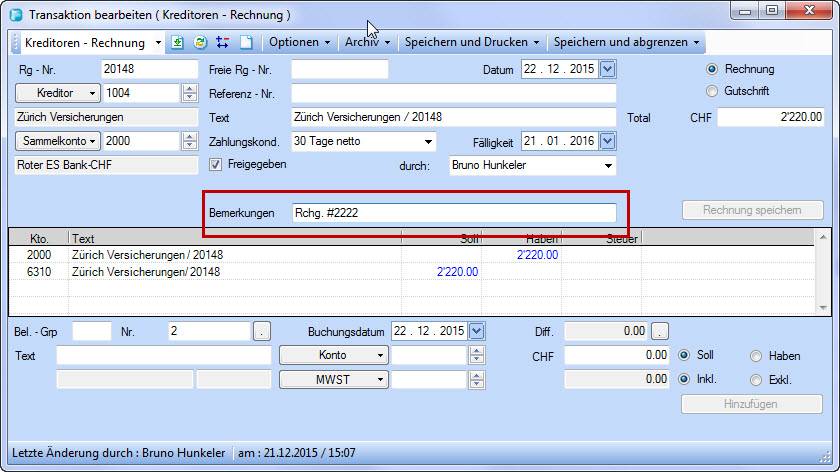The image size is (840, 472).
Task: Click the Kreditor button
Action: [58, 93]
